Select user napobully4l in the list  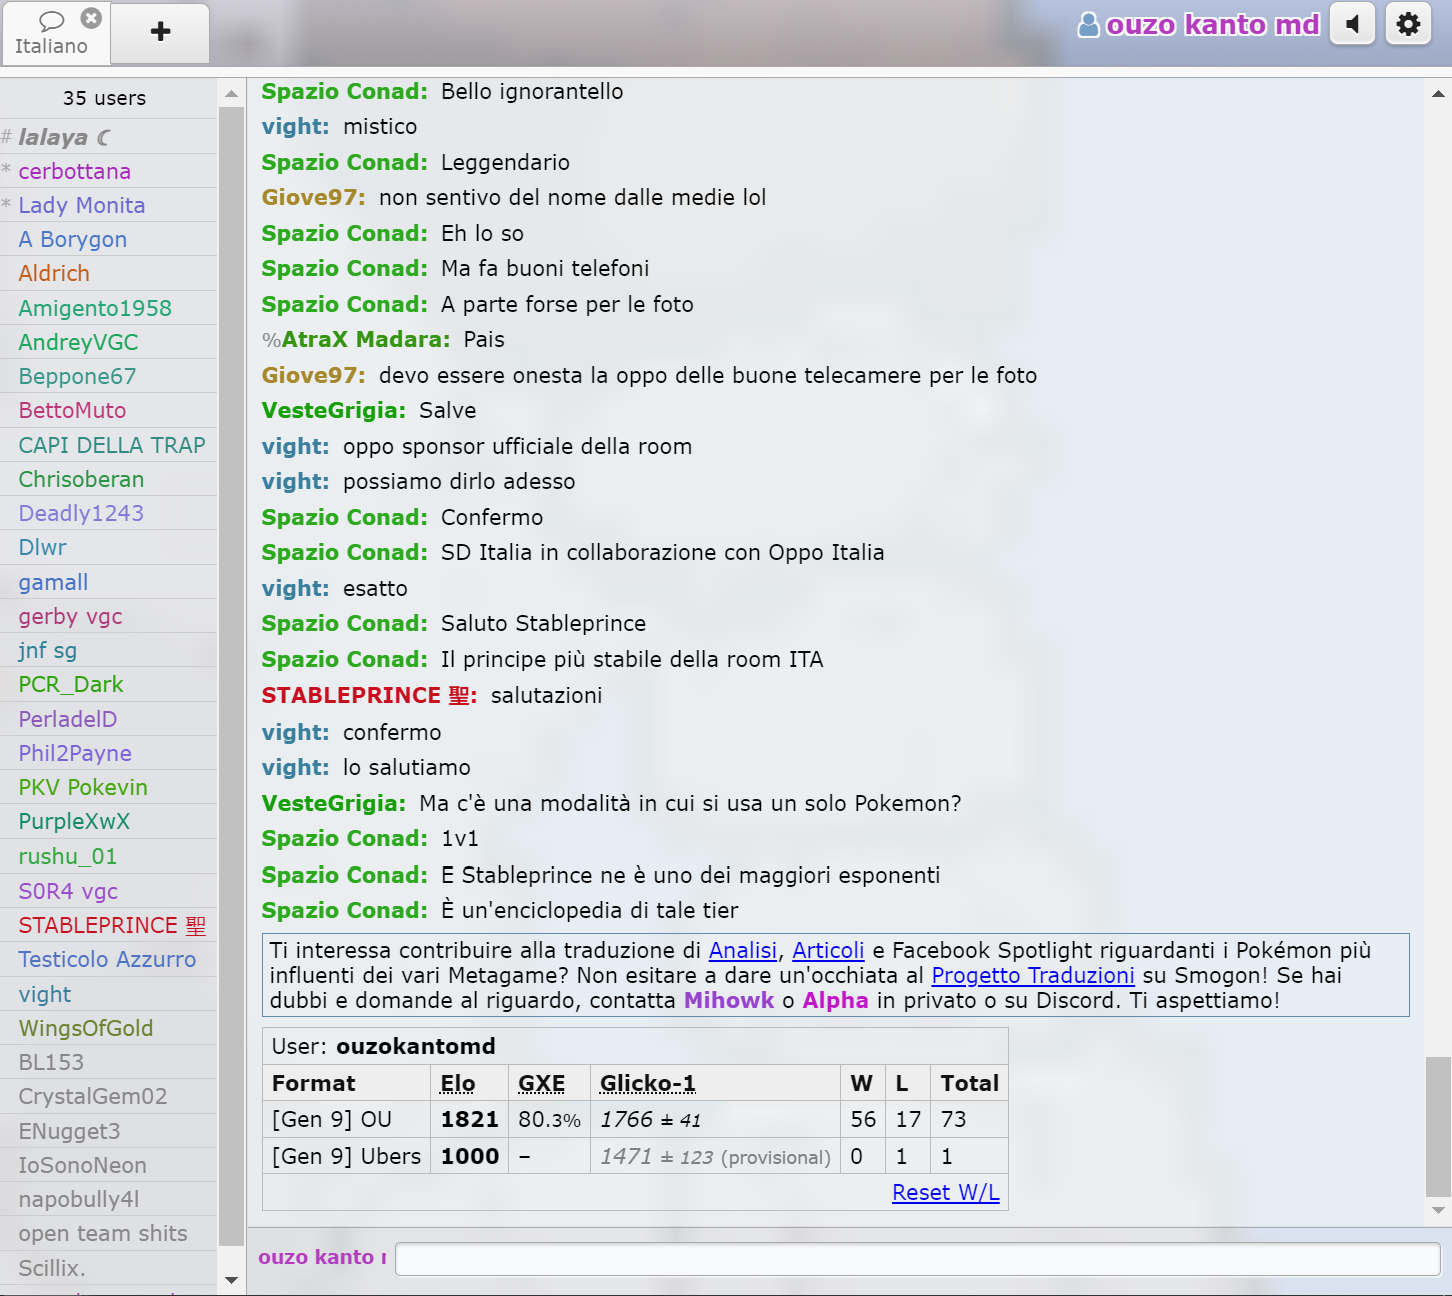[x=108, y=1199]
